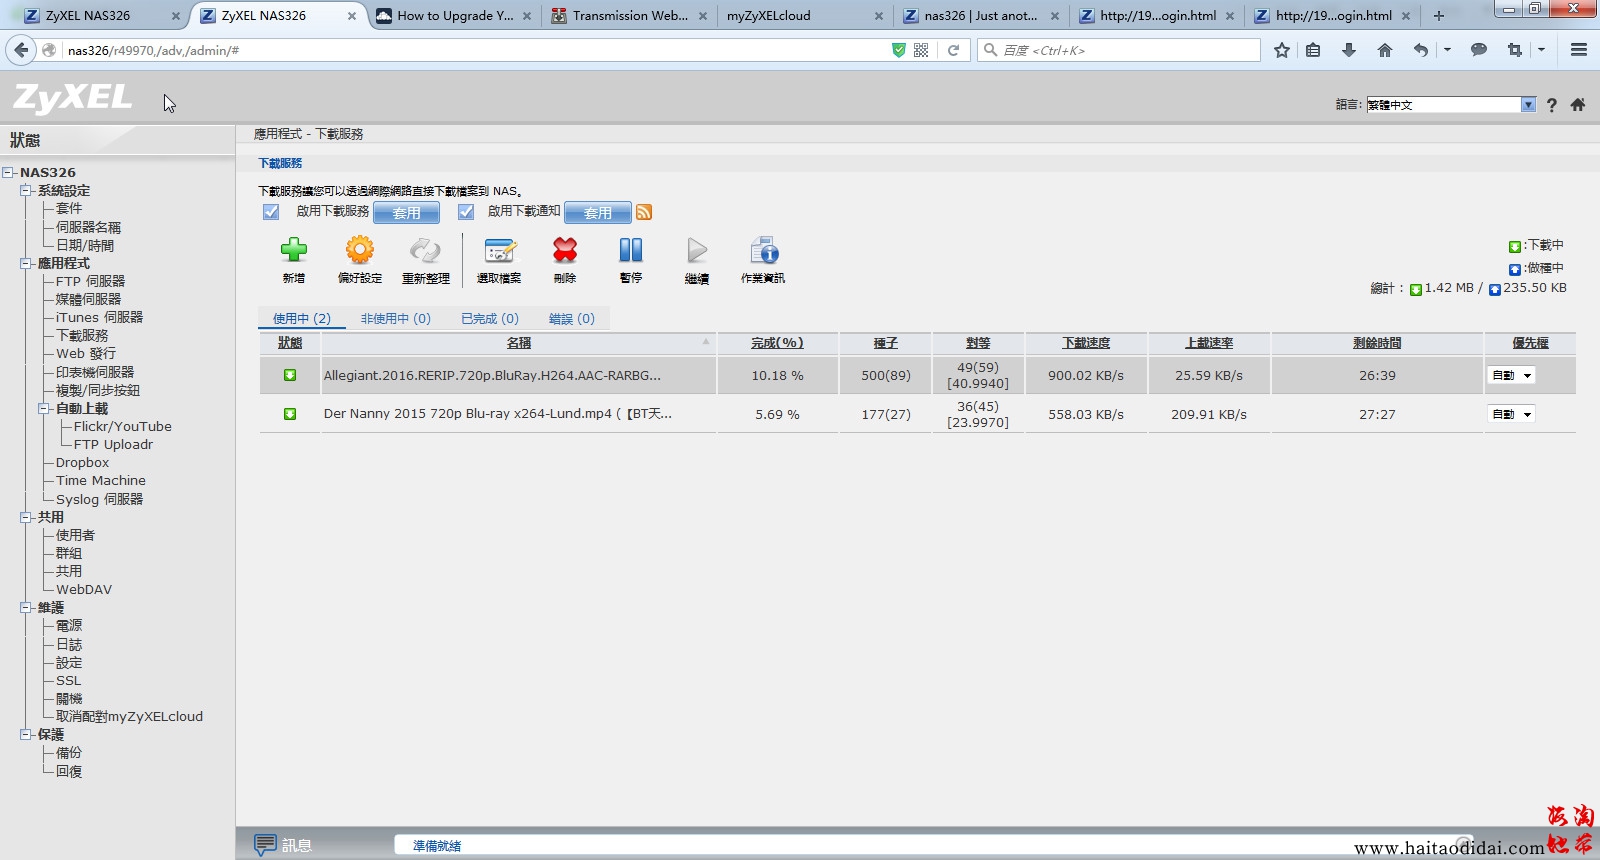Pause the selected download task
Viewport: 1600px width, 860px height.
(x=630, y=250)
